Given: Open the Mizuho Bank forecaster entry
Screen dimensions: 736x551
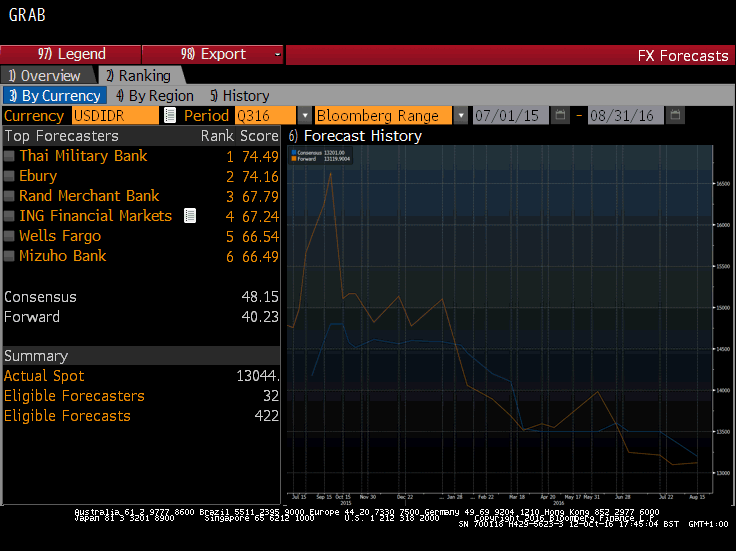Looking at the screenshot, I should pos(63,256).
